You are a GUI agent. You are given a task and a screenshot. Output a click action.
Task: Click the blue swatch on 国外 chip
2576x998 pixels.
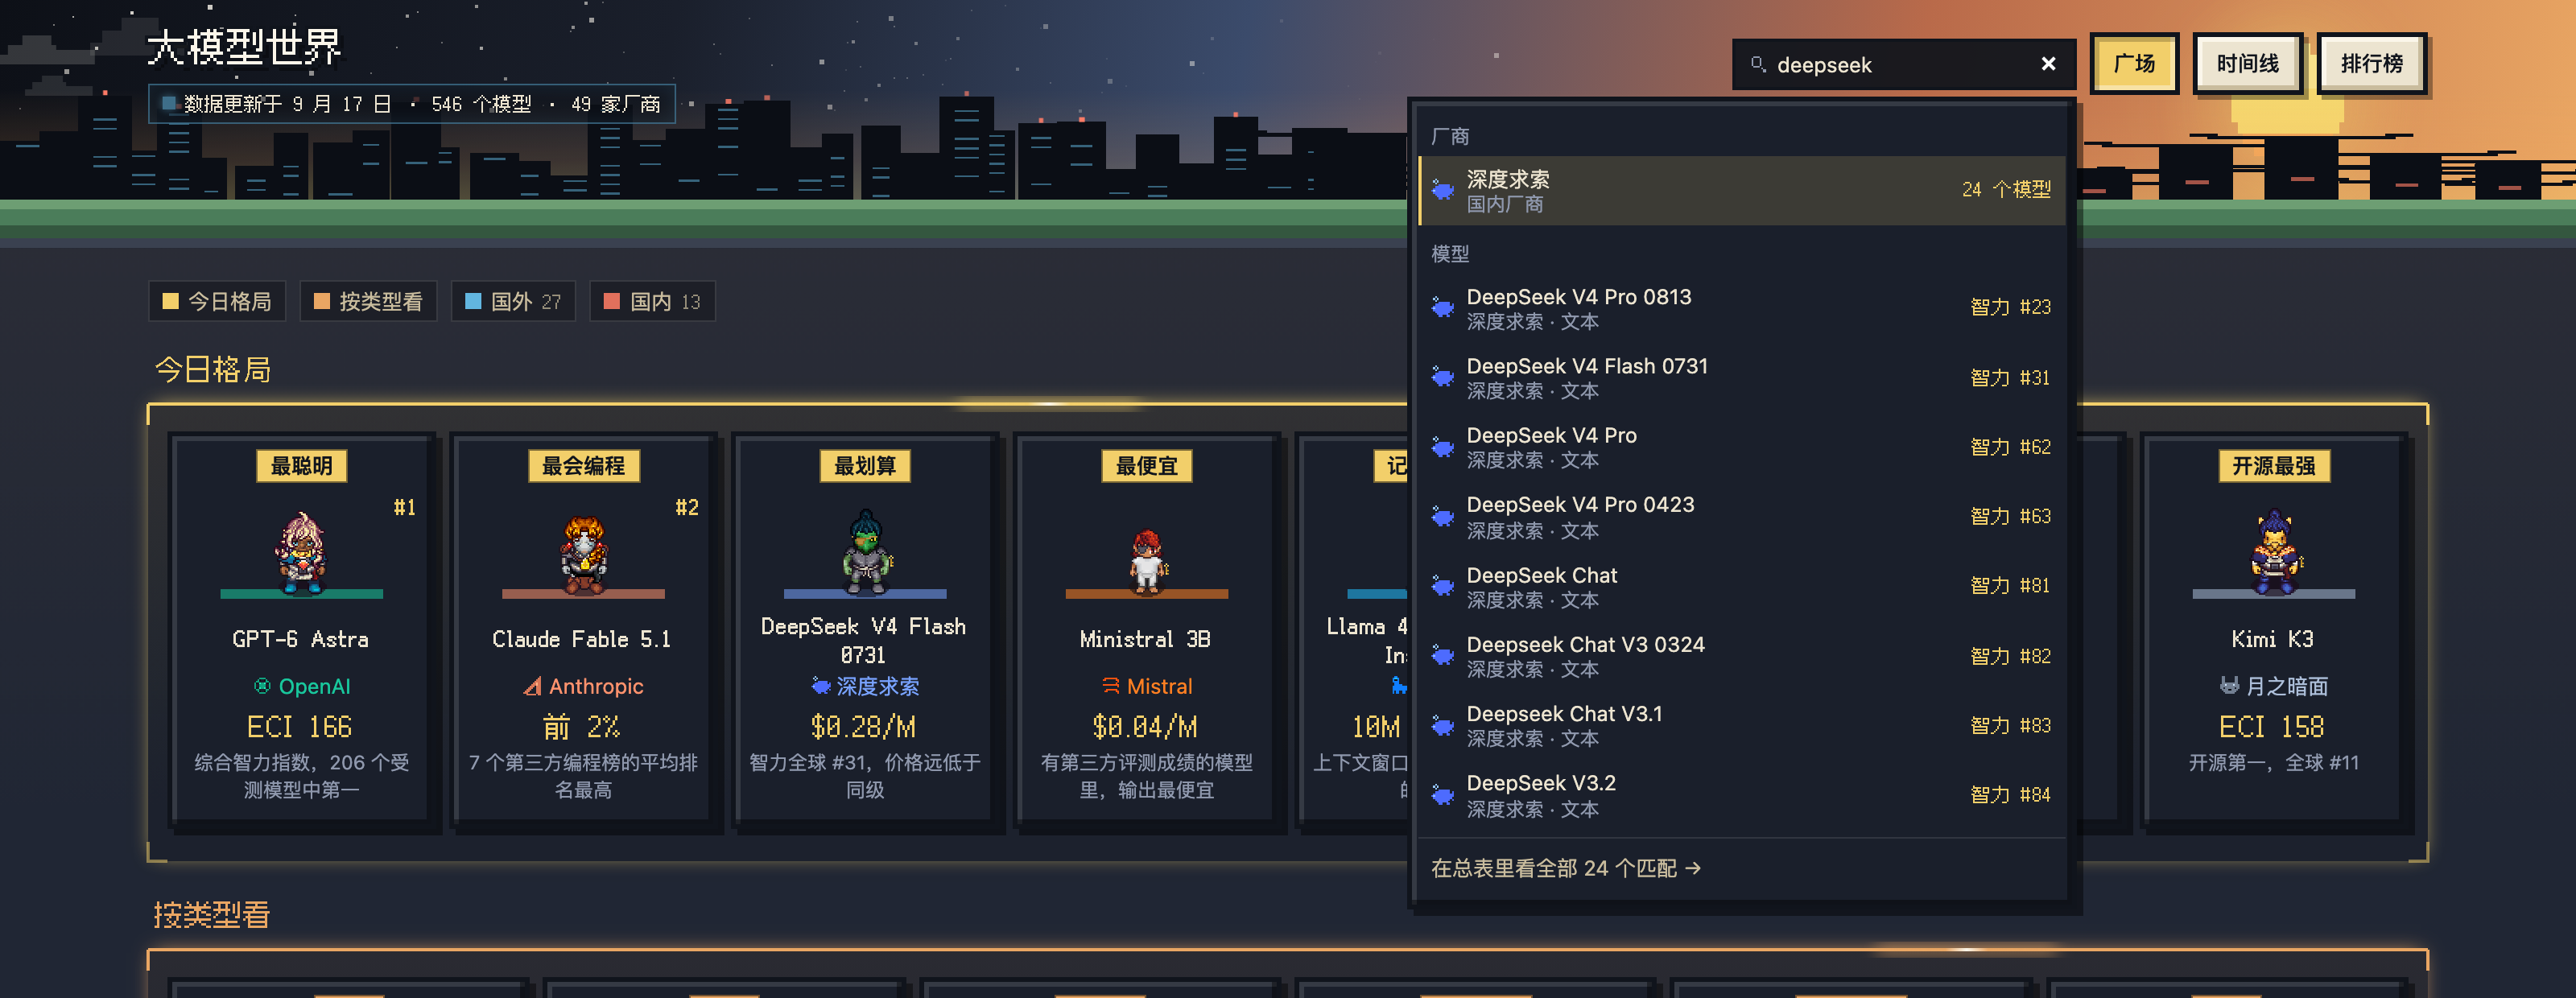[x=473, y=301]
